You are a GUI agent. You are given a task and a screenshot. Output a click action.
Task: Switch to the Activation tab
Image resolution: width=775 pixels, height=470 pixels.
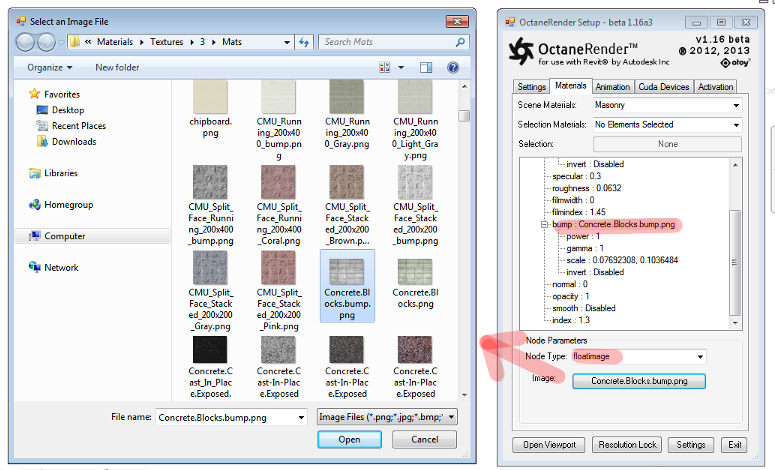click(715, 87)
